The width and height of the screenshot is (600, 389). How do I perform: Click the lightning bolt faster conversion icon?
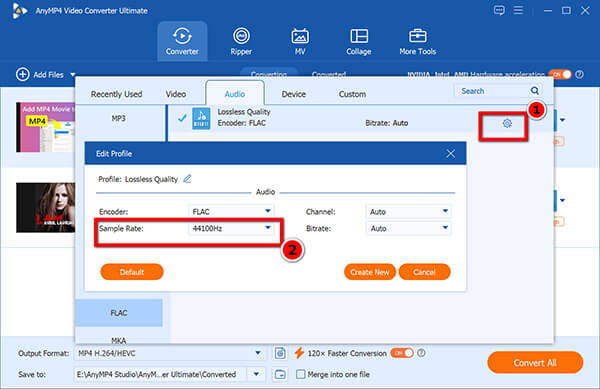(x=299, y=353)
